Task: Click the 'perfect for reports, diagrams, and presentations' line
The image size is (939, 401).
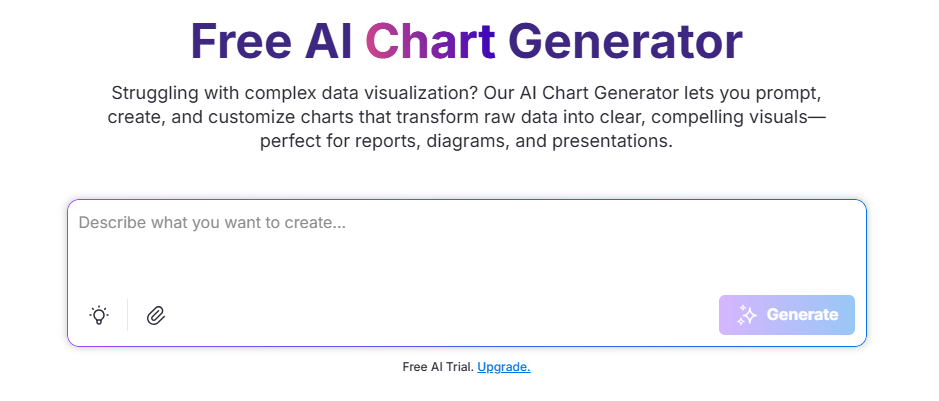Action: 466,141
